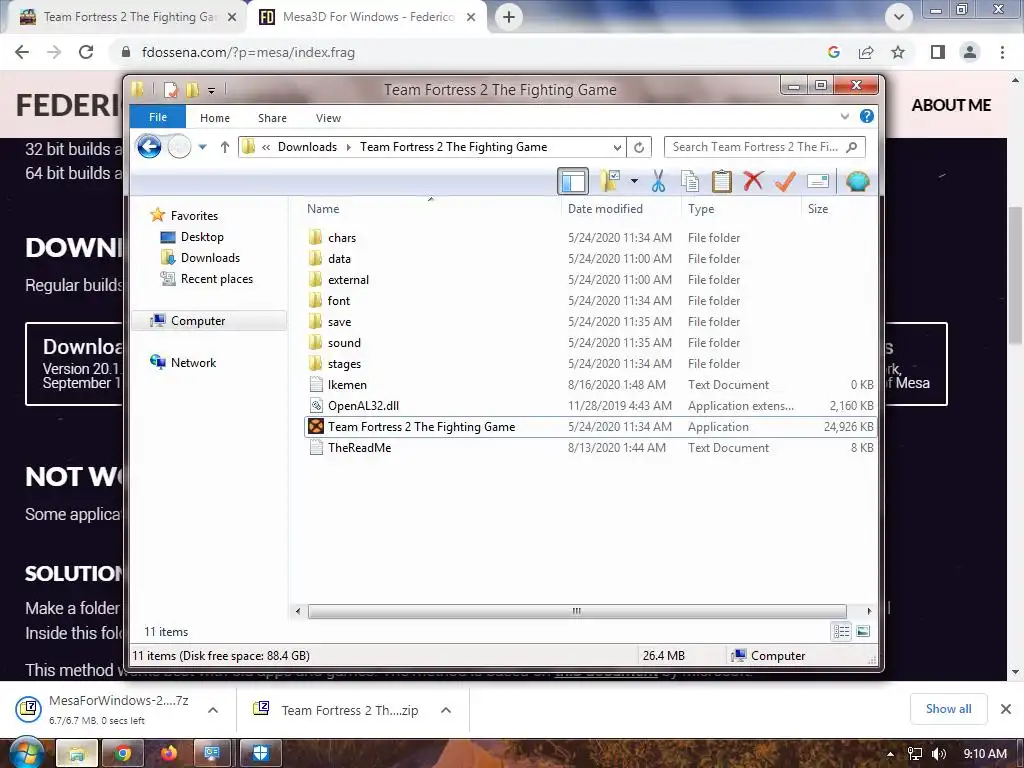Click the Cut scissors icon
Viewport: 1024px width, 768px height.
(x=658, y=182)
